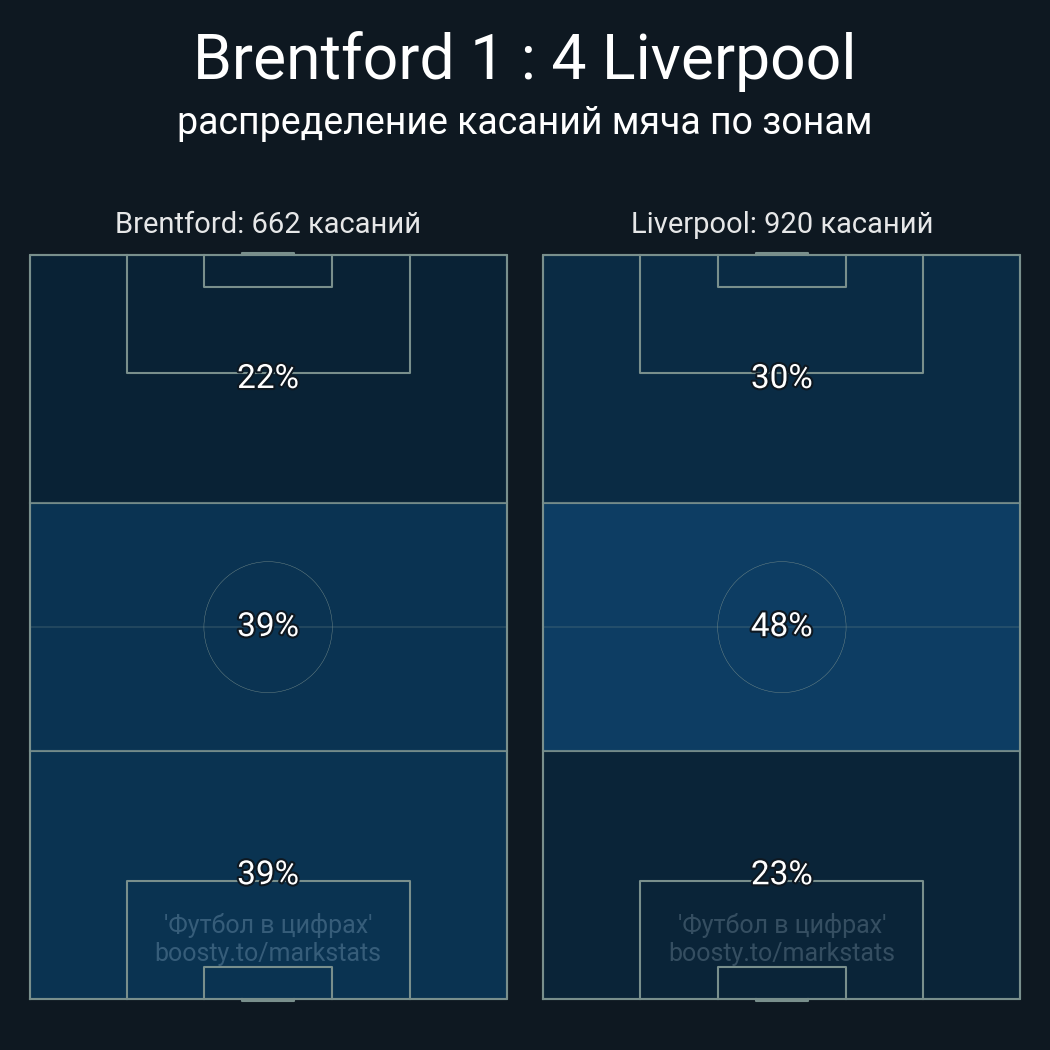This screenshot has width=1050, height=1050.
Task: Click 'Футбол в цифрах' watermark on Liverpool pitch
Action: (782, 924)
